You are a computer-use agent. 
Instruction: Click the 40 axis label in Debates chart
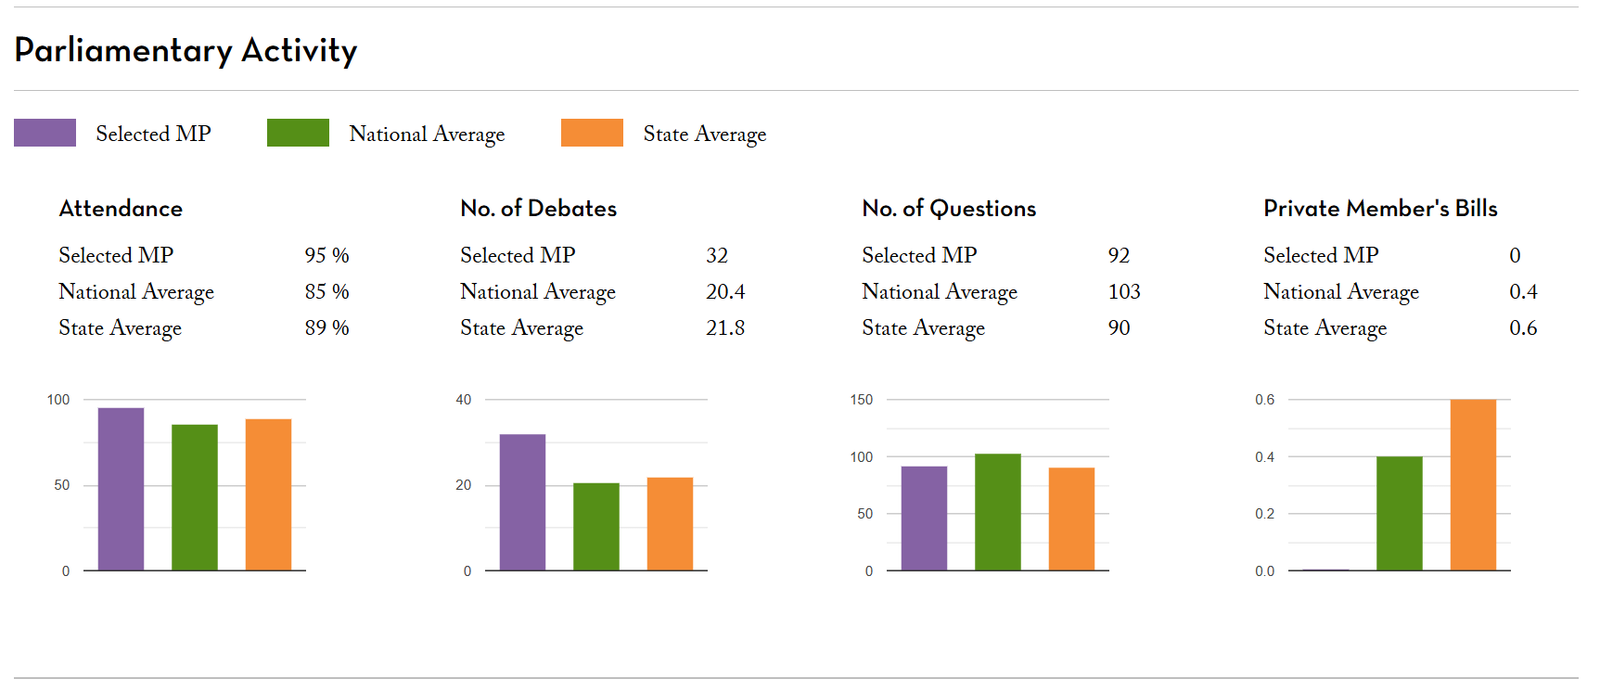click(463, 400)
